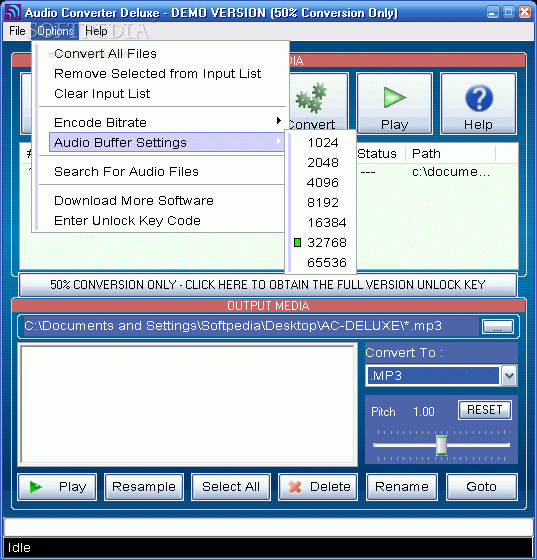Click the red X Delete icon button

coord(318,487)
